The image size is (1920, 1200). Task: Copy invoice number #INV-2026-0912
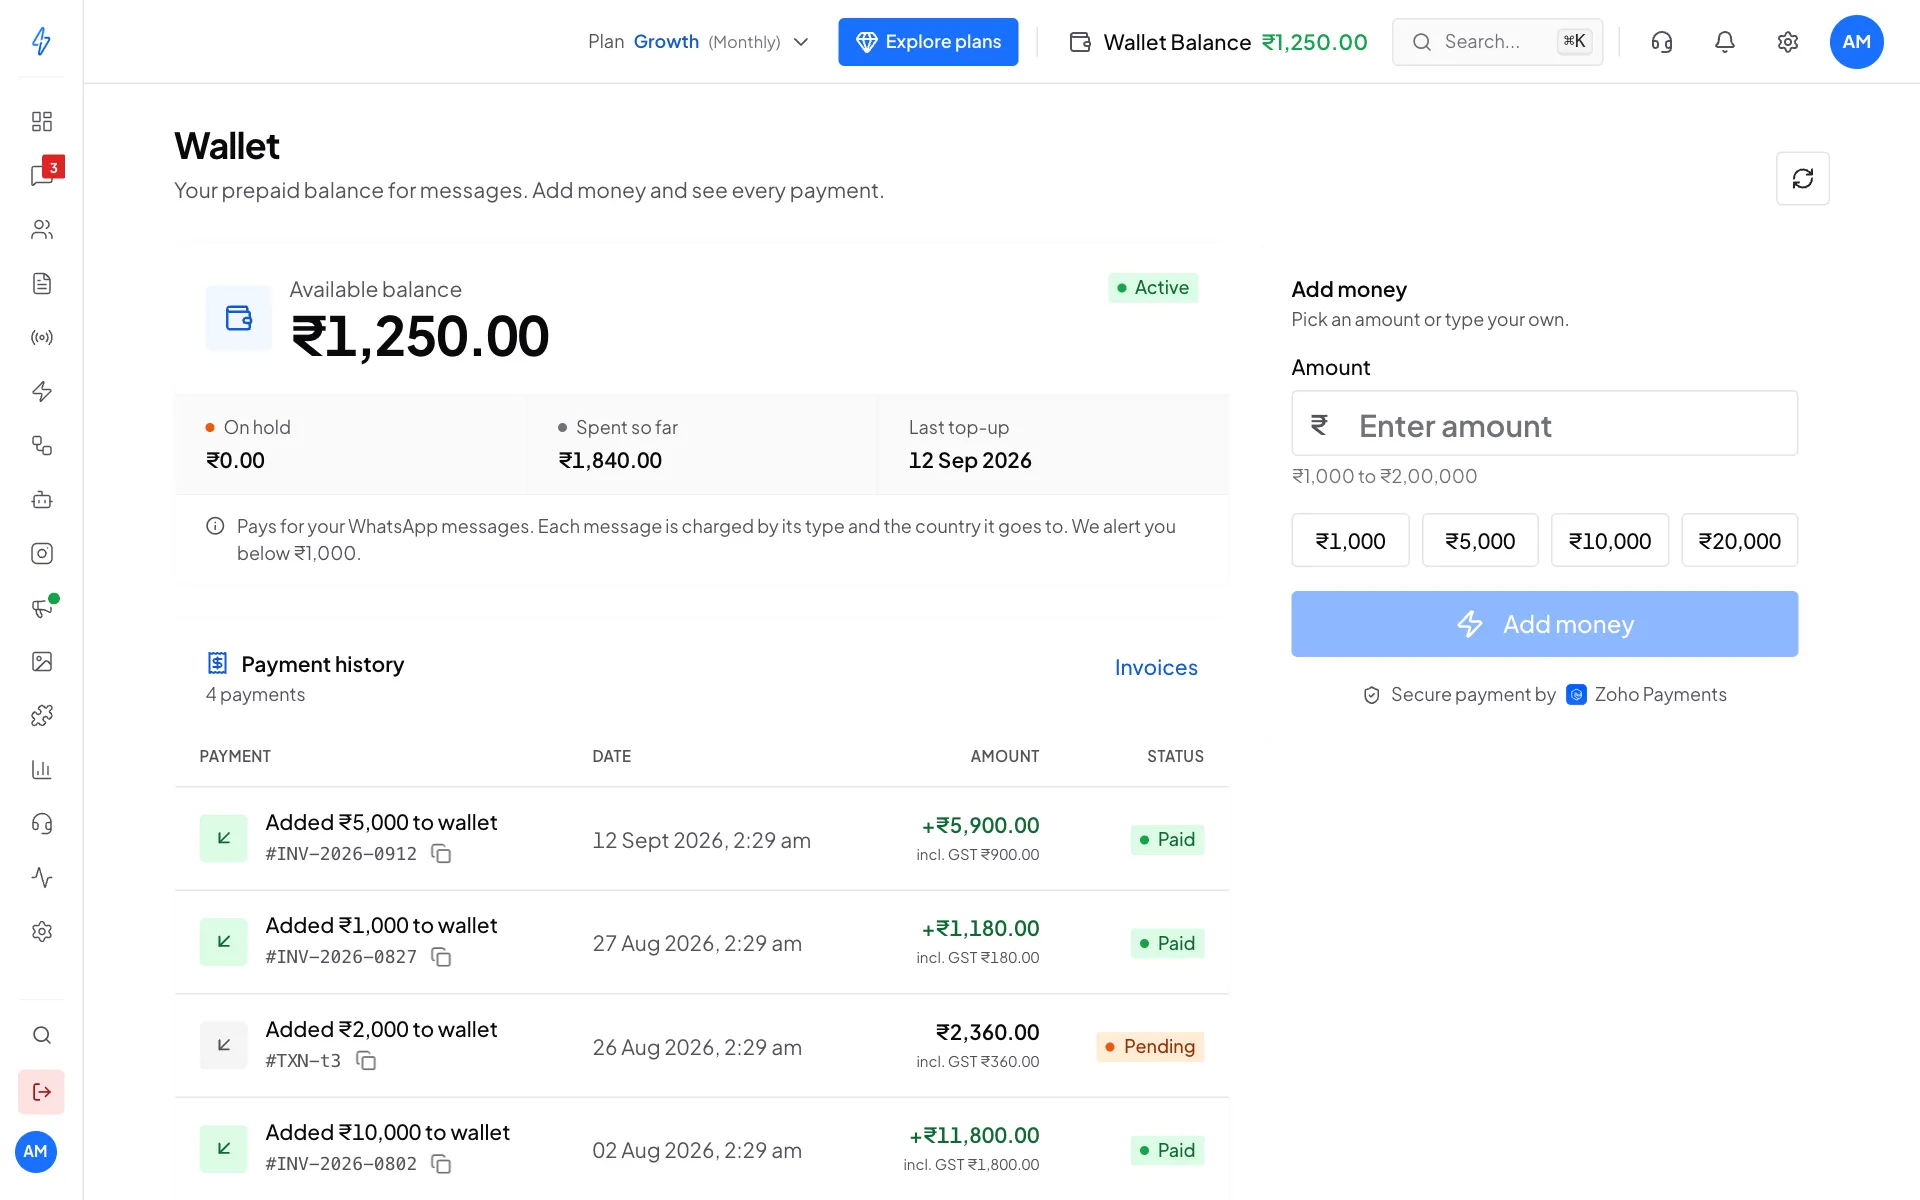coord(441,853)
